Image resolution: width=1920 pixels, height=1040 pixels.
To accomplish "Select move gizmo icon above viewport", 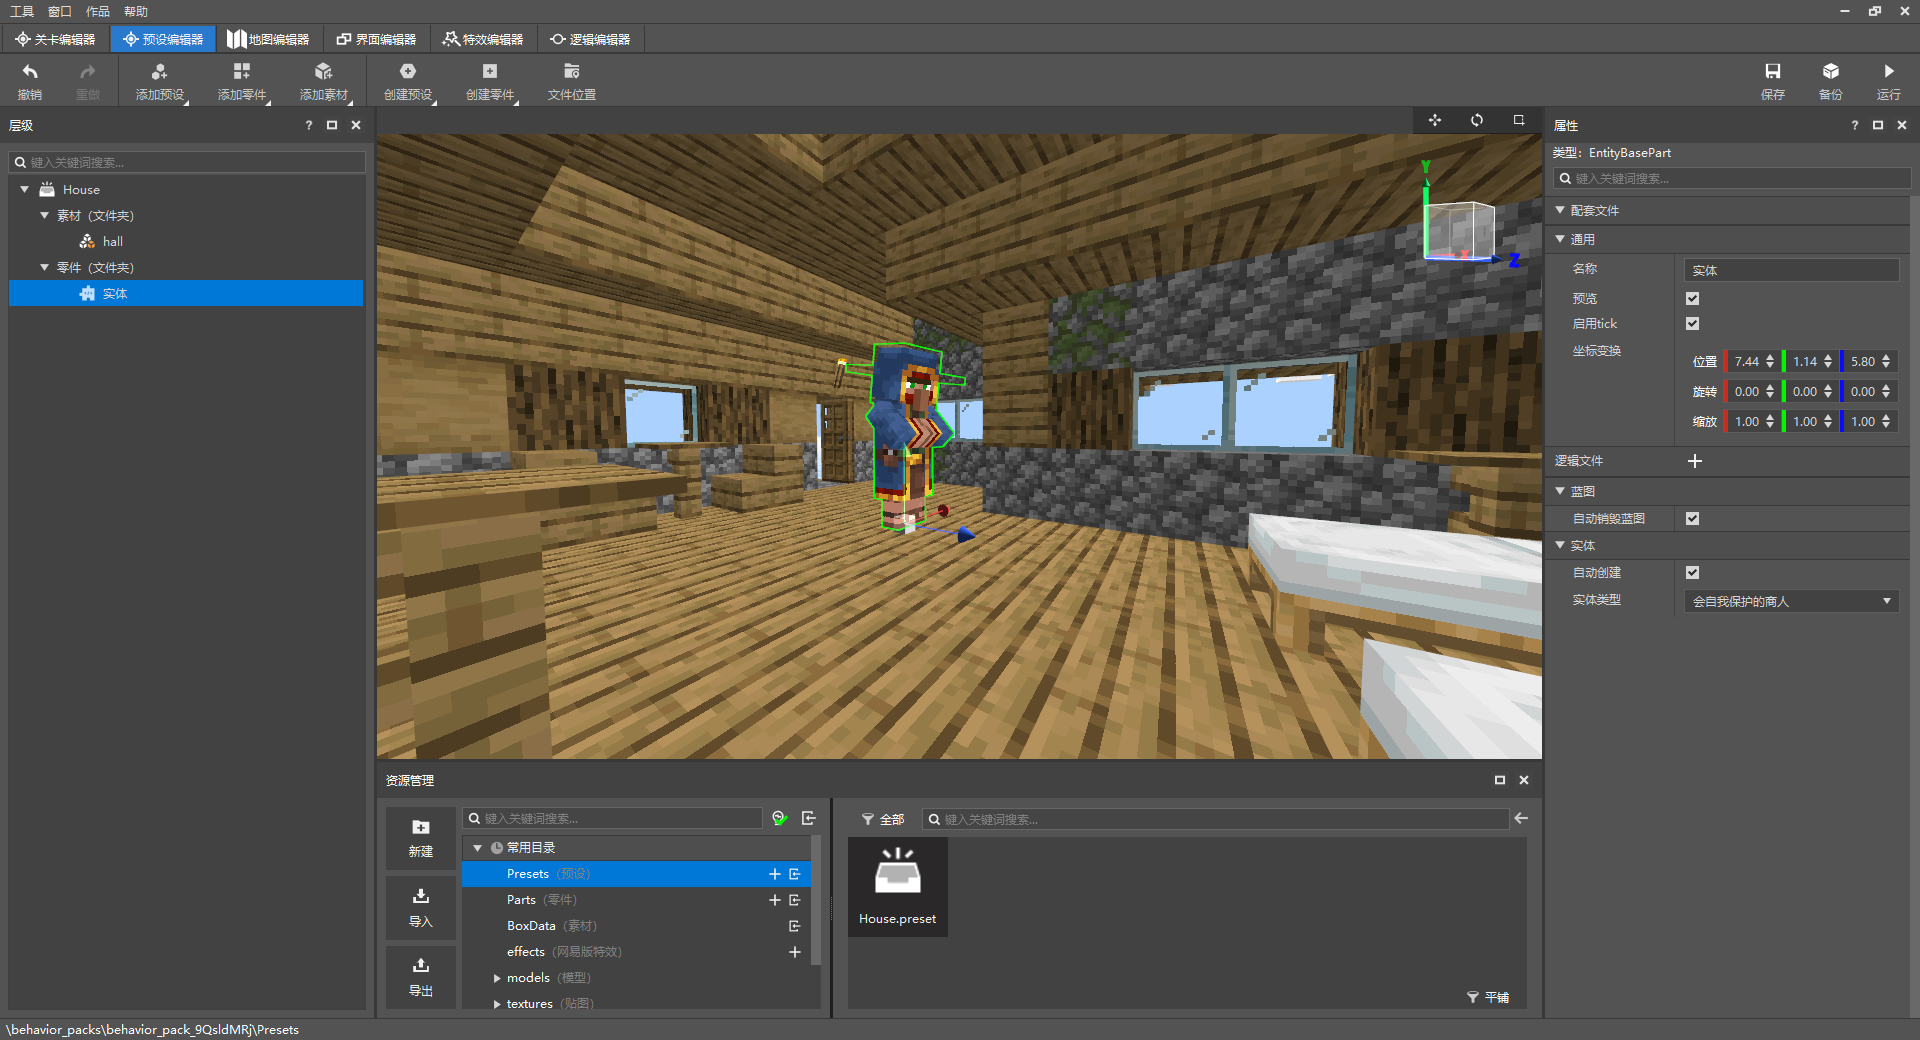I will 1435,120.
